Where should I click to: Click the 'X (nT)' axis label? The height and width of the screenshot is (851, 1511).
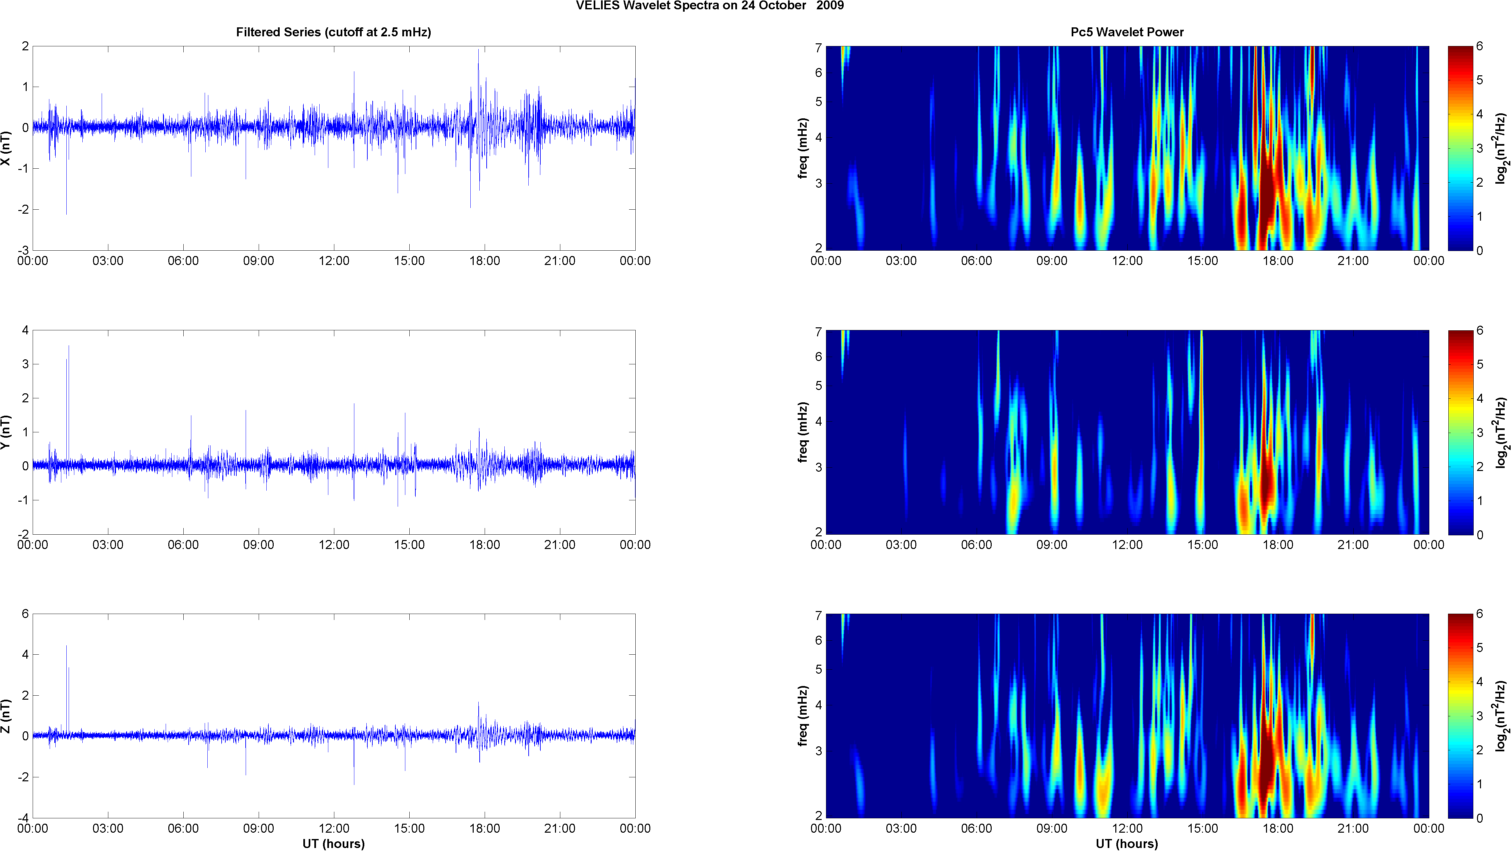6,148
